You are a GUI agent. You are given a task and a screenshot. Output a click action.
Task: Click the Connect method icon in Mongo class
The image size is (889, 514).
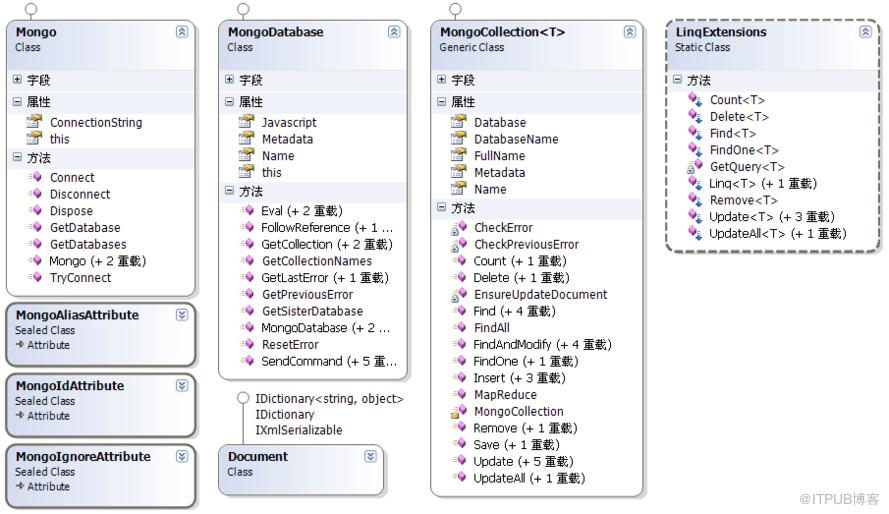coord(35,177)
